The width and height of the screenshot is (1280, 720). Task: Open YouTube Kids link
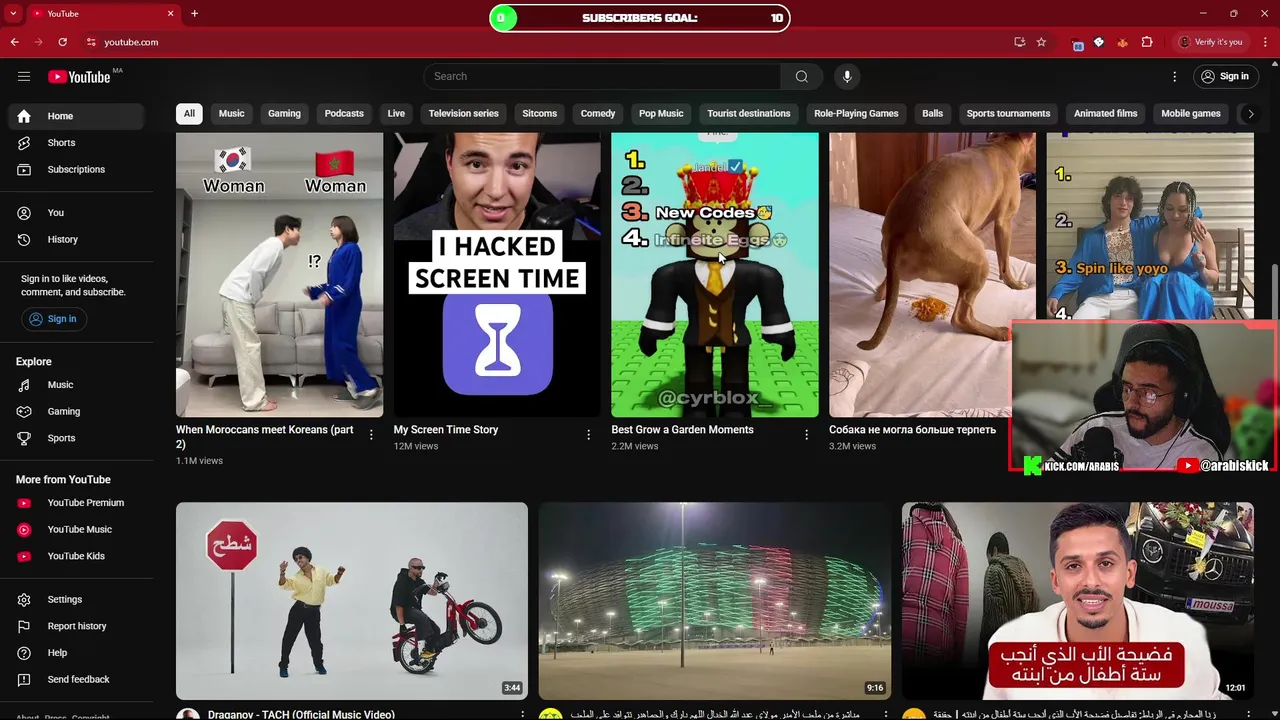point(76,556)
